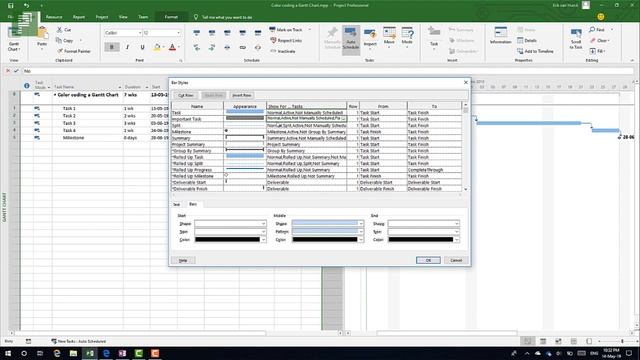Screen dimensions: 640x360
Task: Click Details in Properties group
Action: tap(527, 40)
